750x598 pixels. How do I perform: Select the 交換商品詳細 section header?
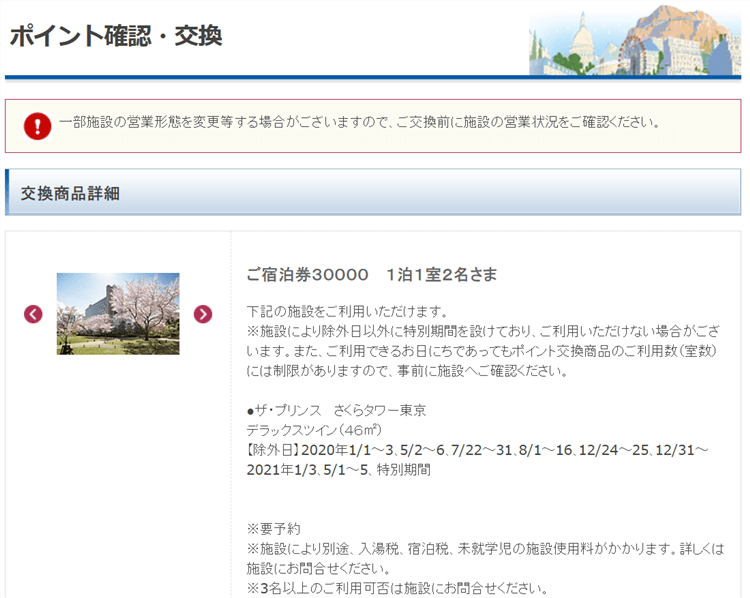[70, 193]
